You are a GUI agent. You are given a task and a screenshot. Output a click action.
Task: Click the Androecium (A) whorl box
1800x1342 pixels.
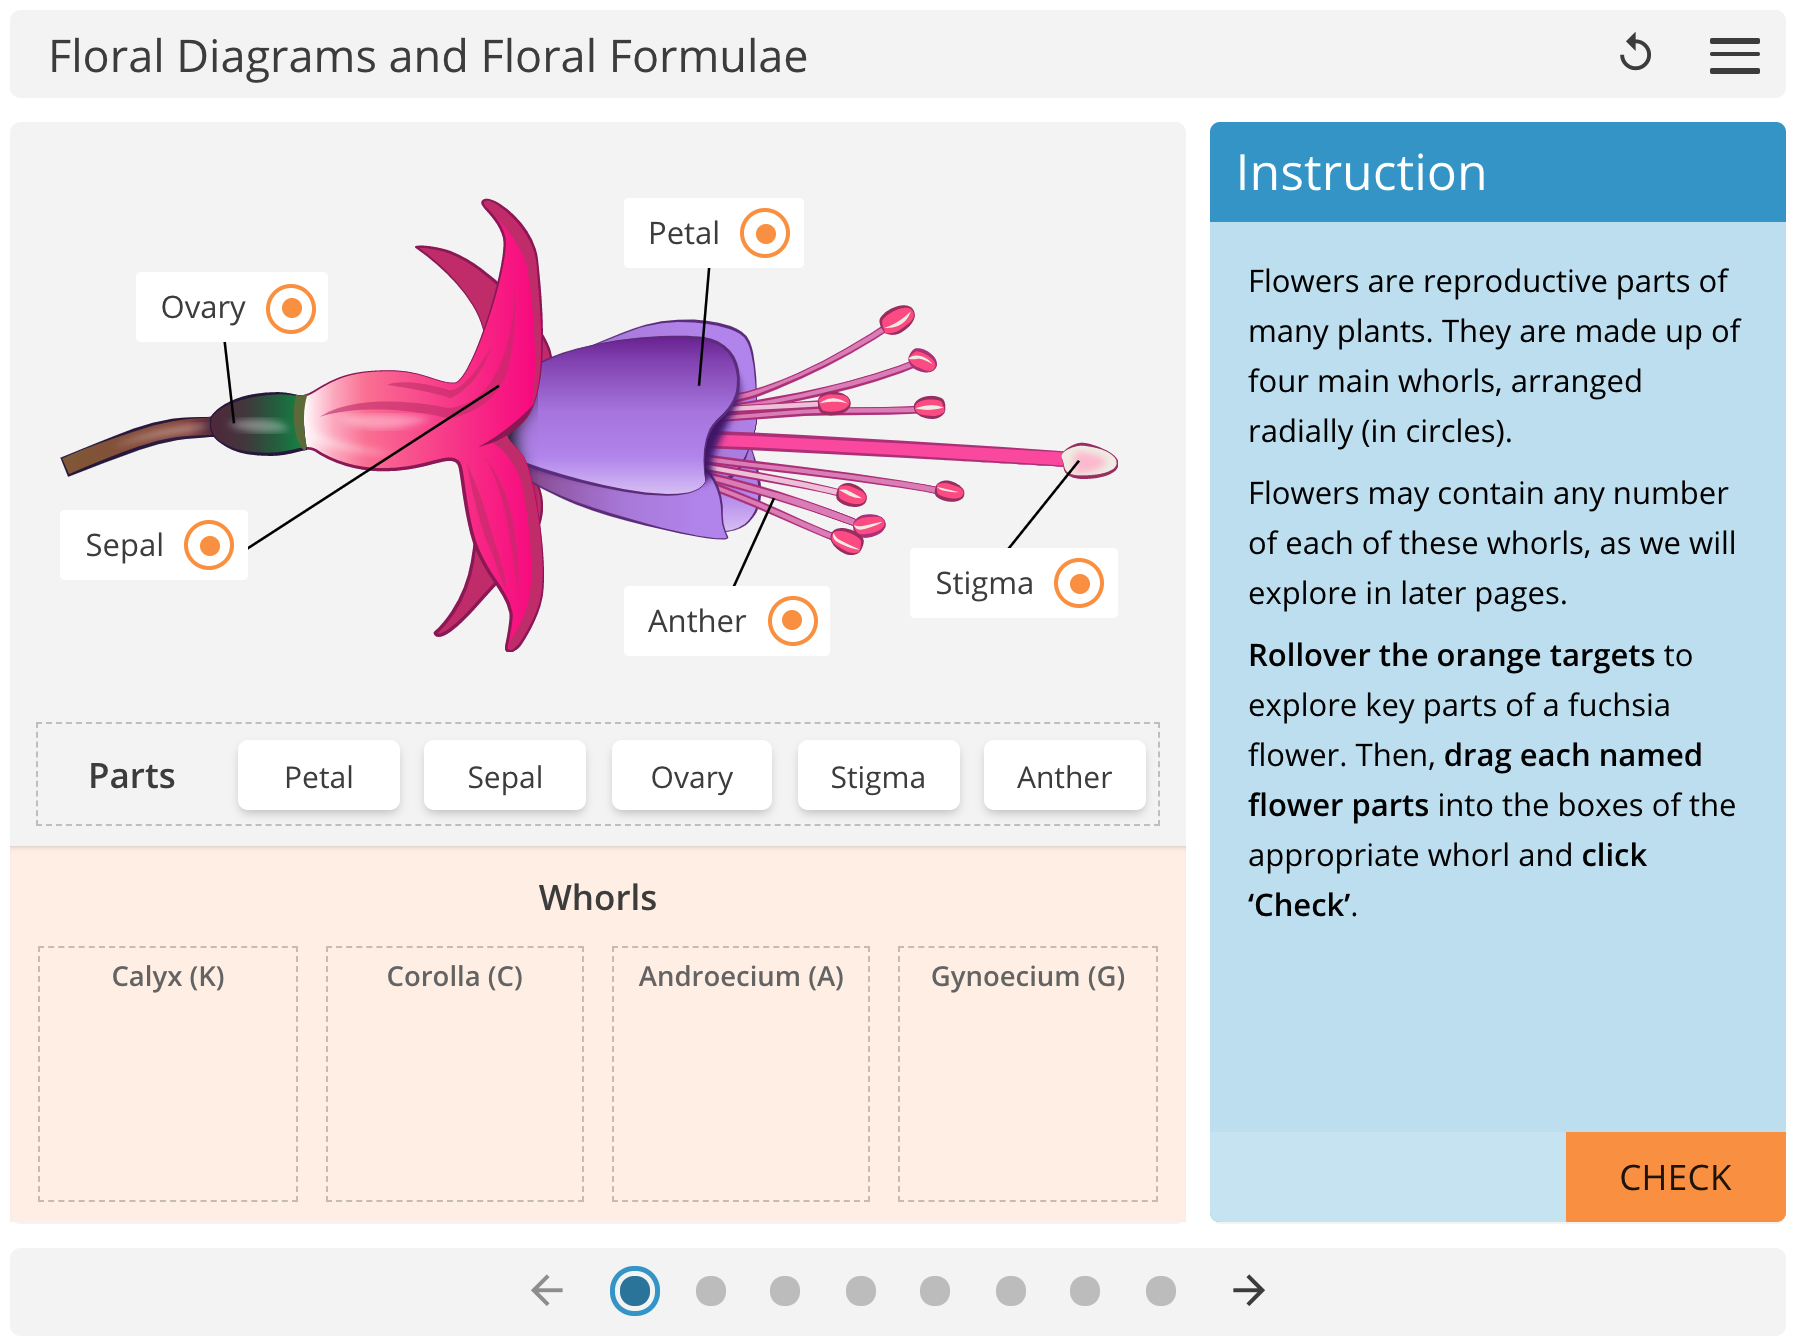click(741, 1075)
